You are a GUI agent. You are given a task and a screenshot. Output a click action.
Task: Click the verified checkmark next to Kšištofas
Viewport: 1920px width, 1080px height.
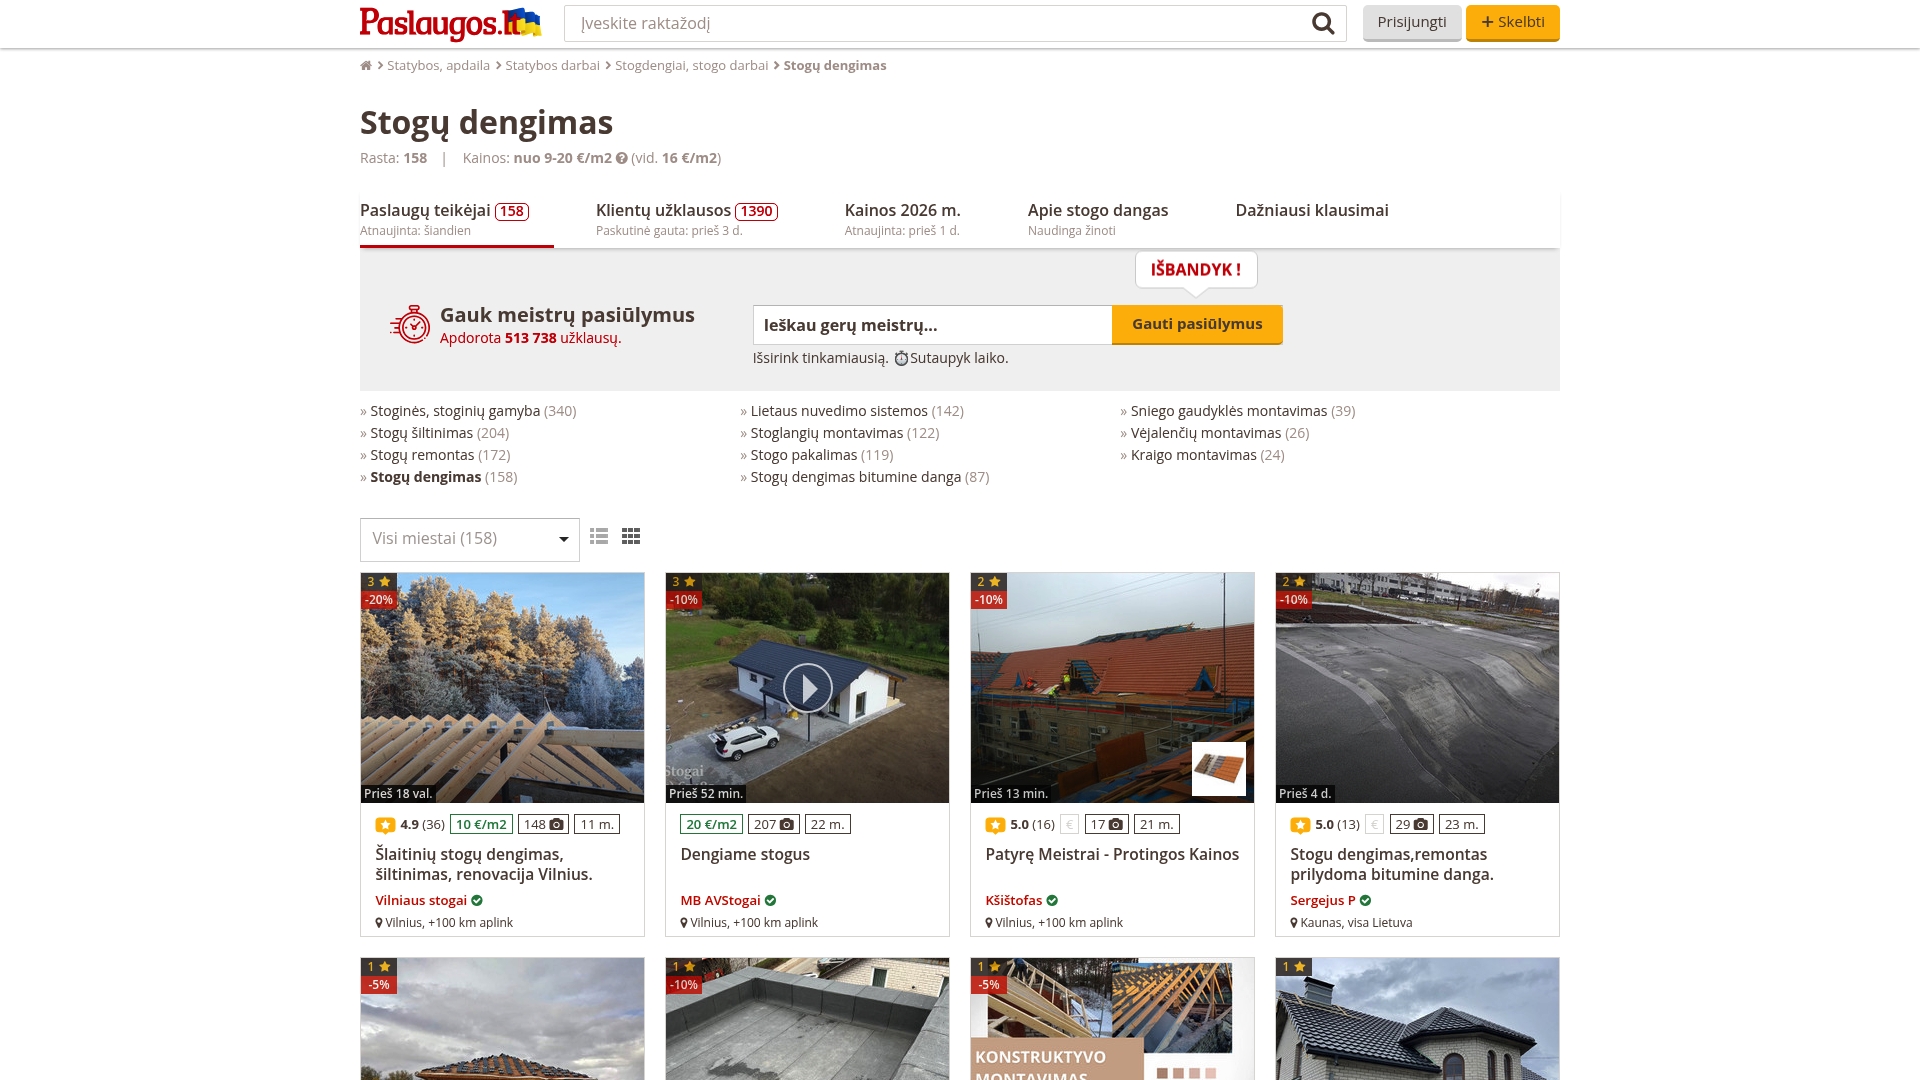point(1051,900)
